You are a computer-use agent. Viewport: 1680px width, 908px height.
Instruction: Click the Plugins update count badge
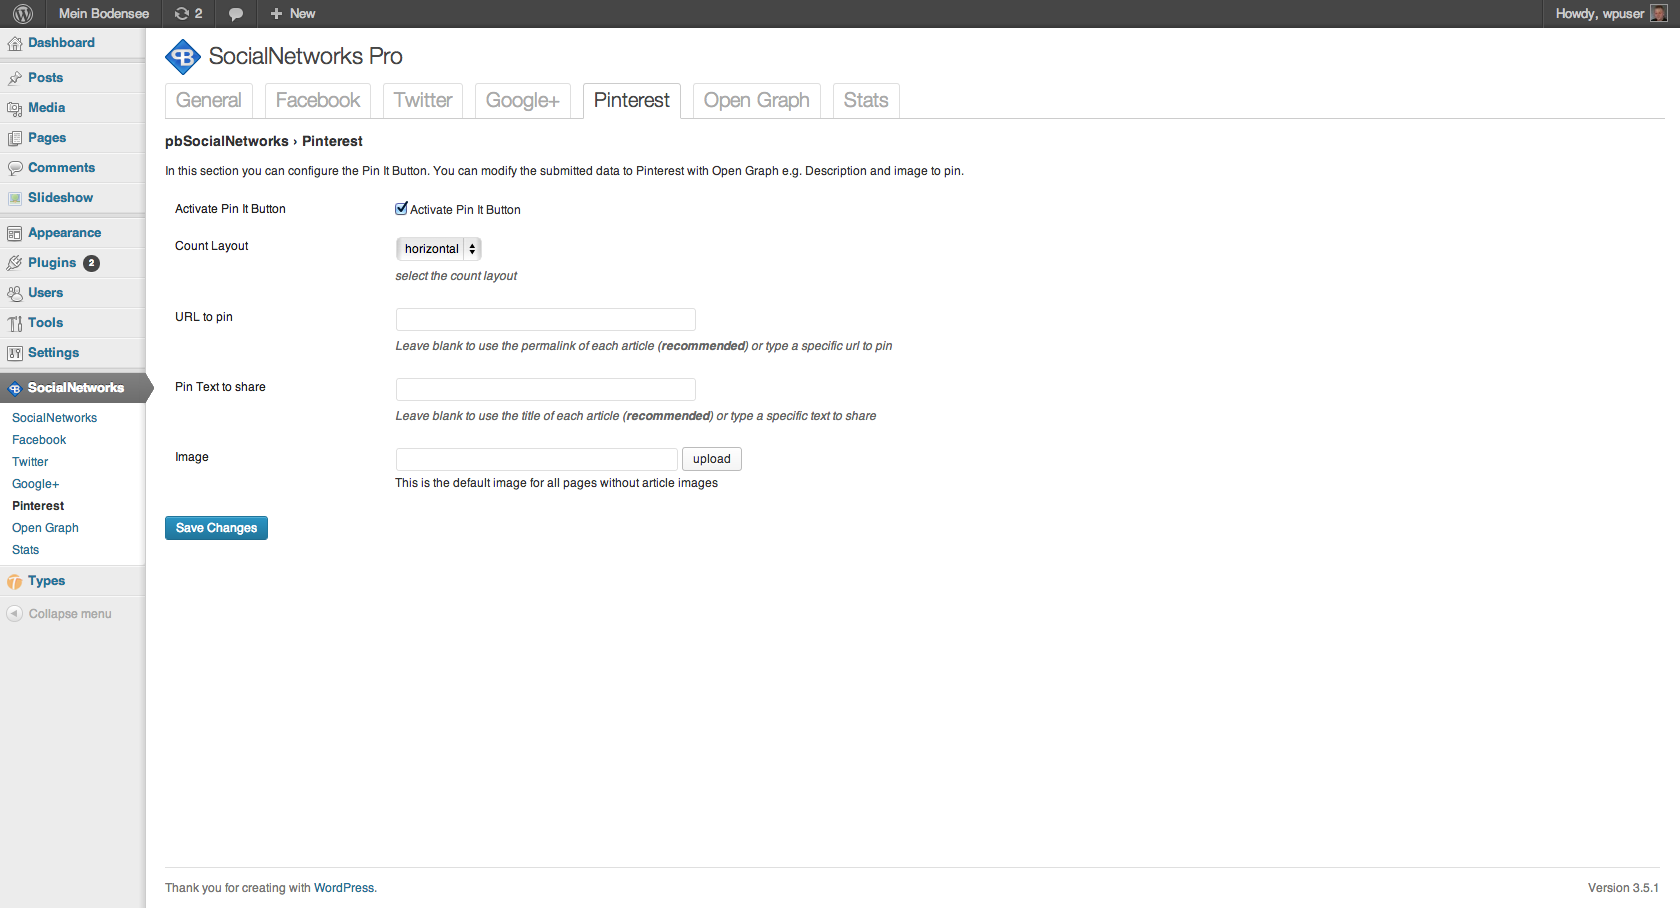pos(91,263)
